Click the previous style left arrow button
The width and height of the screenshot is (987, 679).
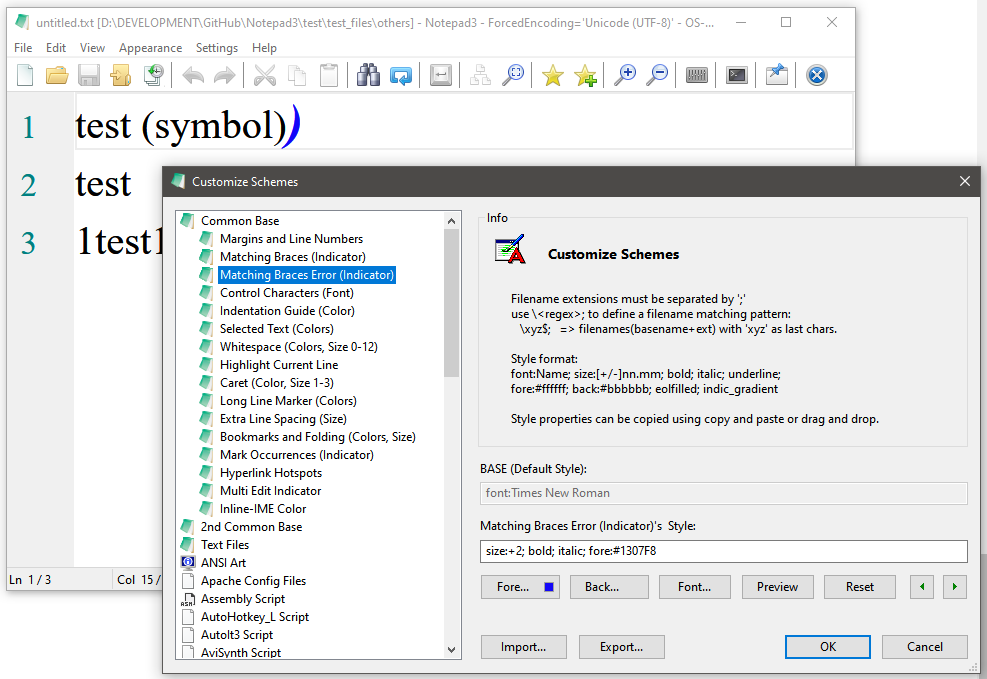pos(922,586)
